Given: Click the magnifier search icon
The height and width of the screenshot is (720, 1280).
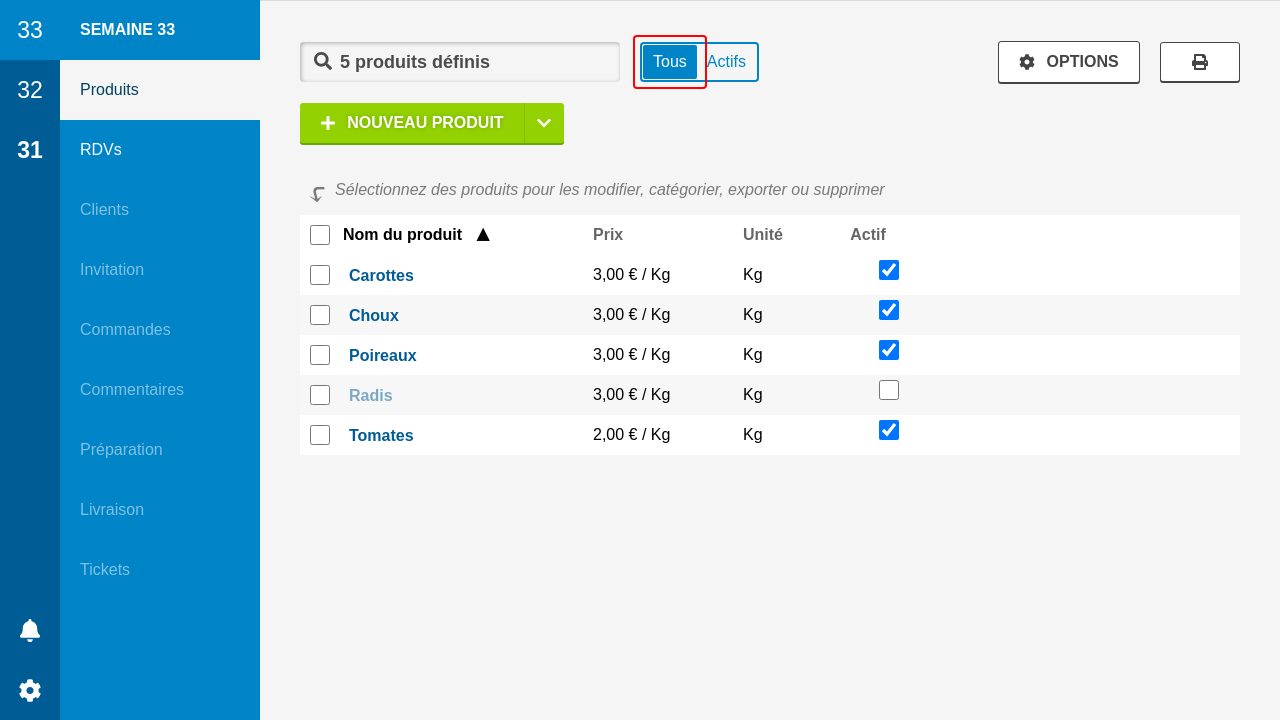Looking at the screenshot, I should [323, 61].
